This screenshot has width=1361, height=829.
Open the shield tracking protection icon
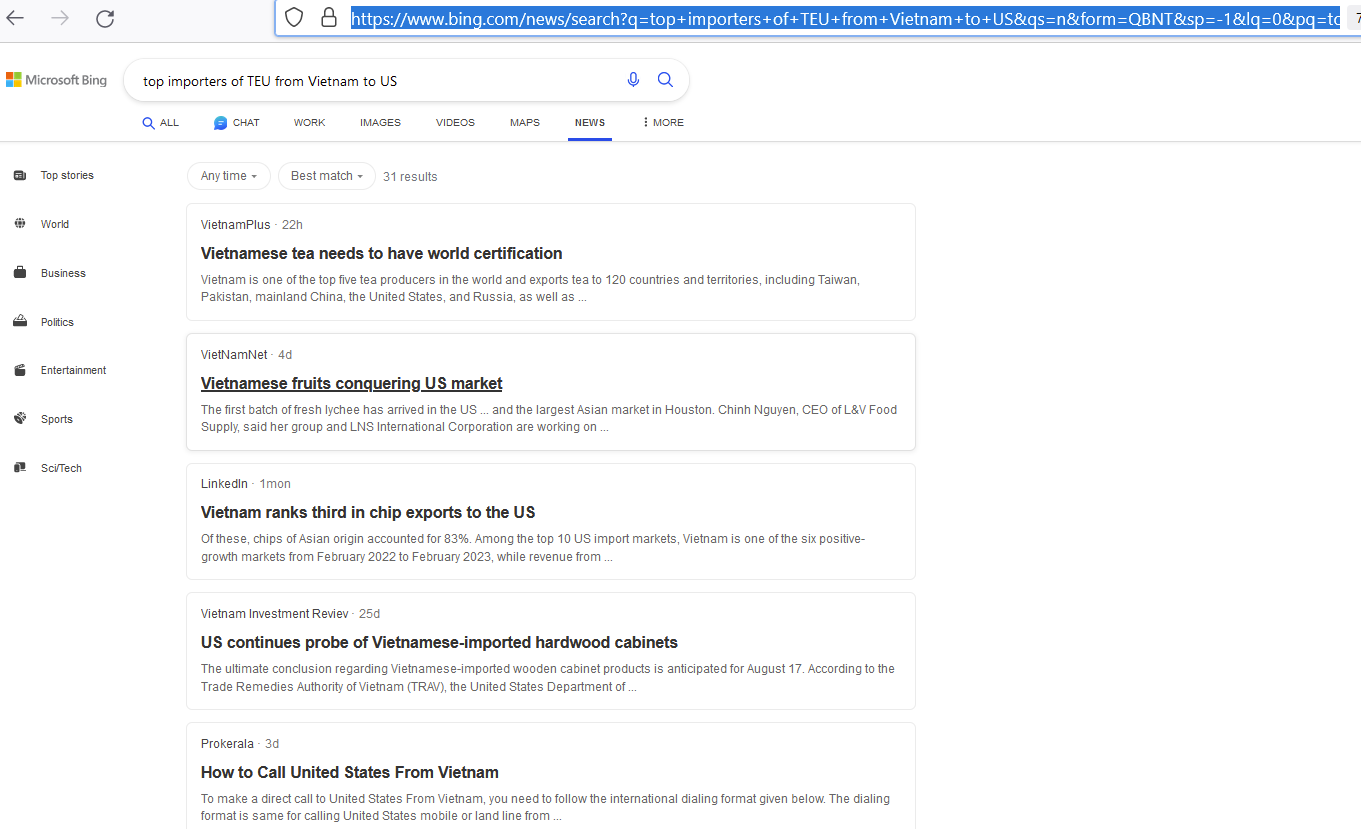pyautogui.click(x=293, y=17)
